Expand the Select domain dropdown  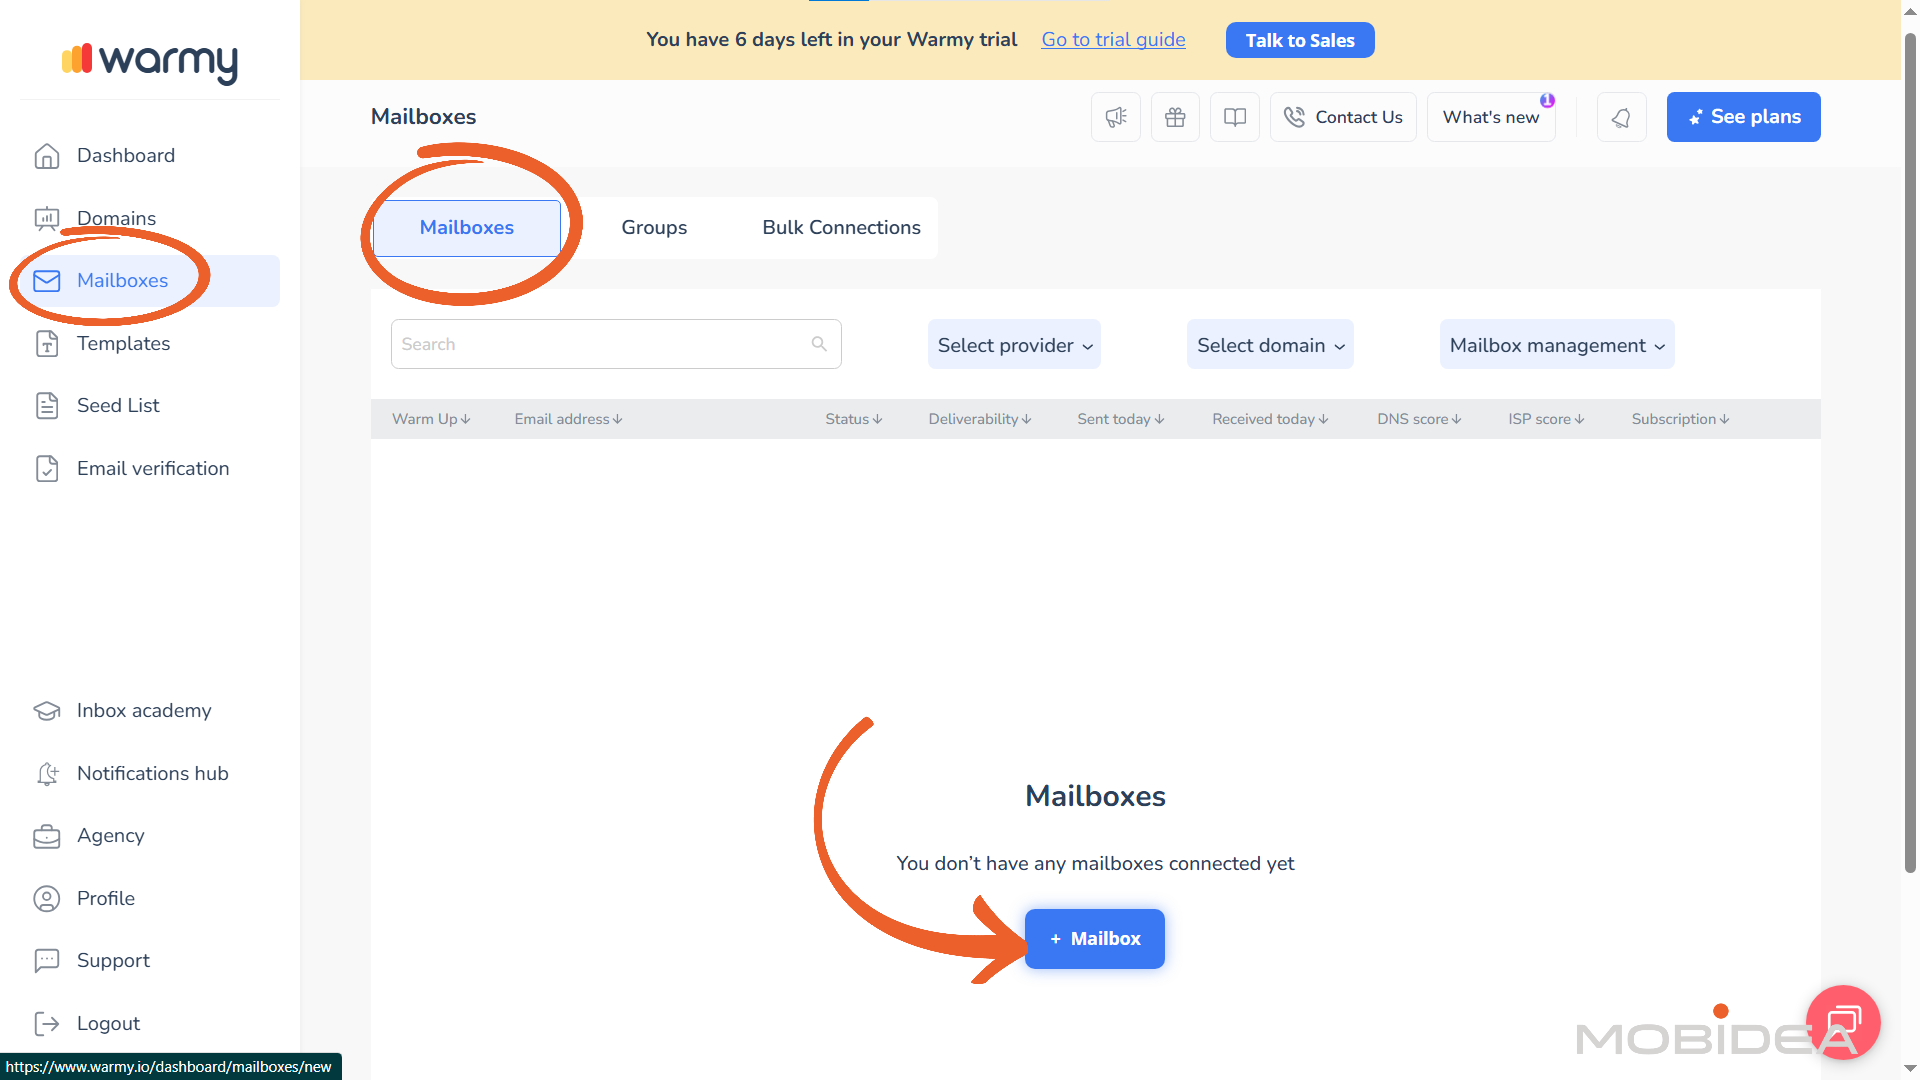coord(1270,345)
